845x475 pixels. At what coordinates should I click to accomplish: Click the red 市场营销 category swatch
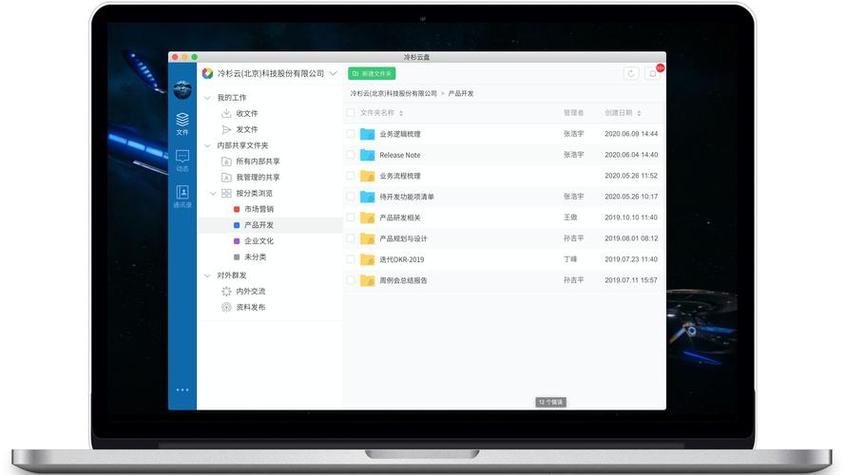[237, 209]
